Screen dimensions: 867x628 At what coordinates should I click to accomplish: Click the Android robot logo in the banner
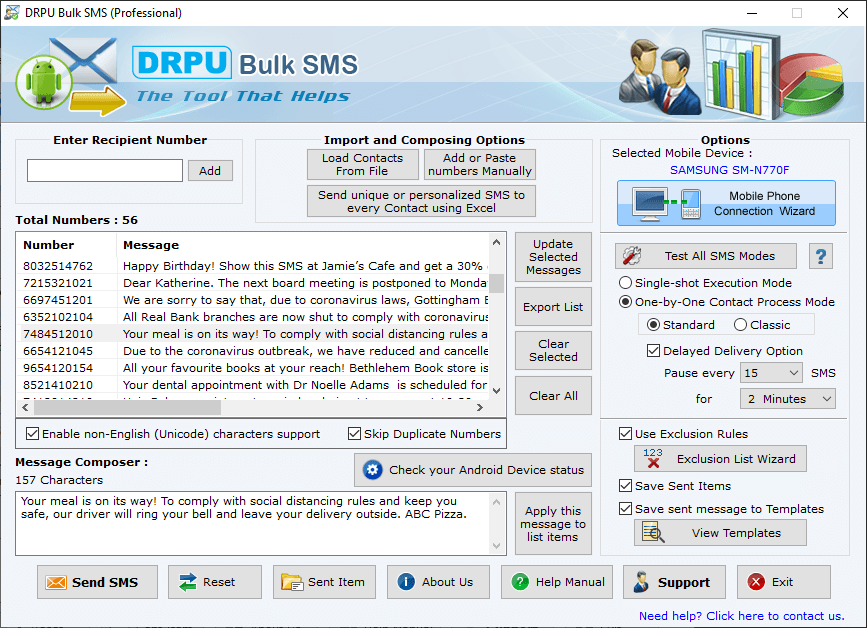point(44,82)
